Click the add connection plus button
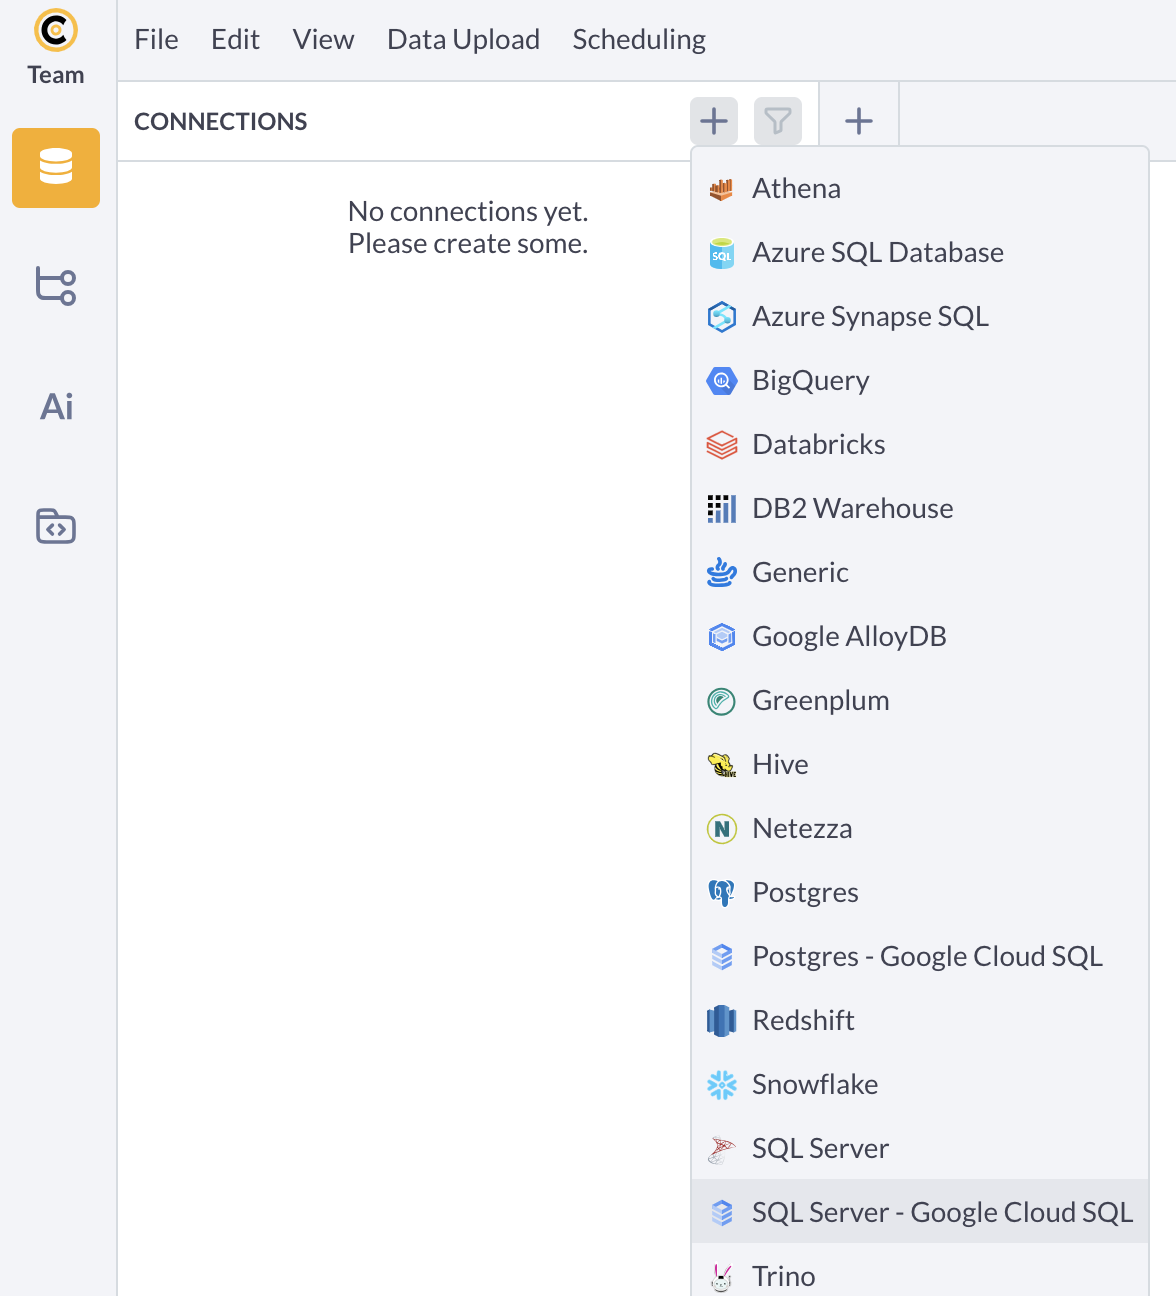 [714, 122]
